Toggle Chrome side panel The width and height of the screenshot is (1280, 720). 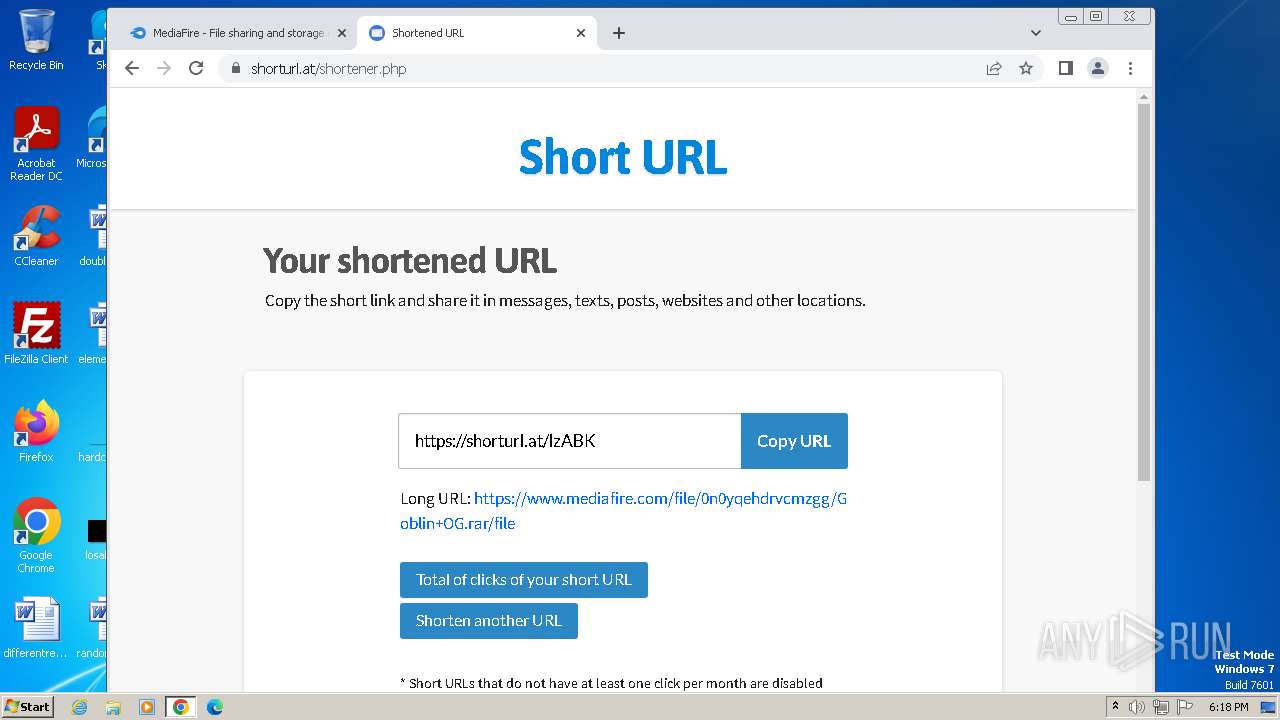(1066, 68)
